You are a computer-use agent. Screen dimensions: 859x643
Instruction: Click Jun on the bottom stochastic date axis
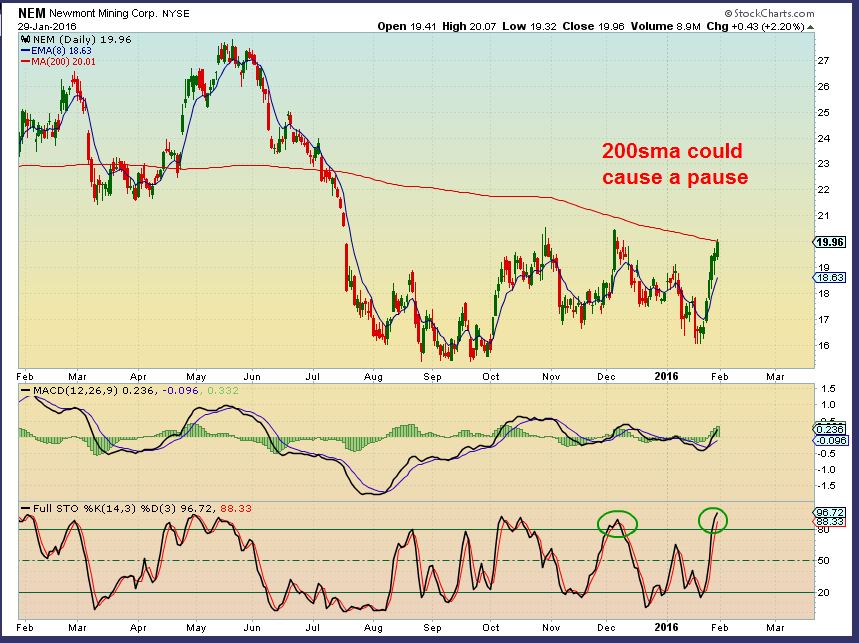pos(252,628)
